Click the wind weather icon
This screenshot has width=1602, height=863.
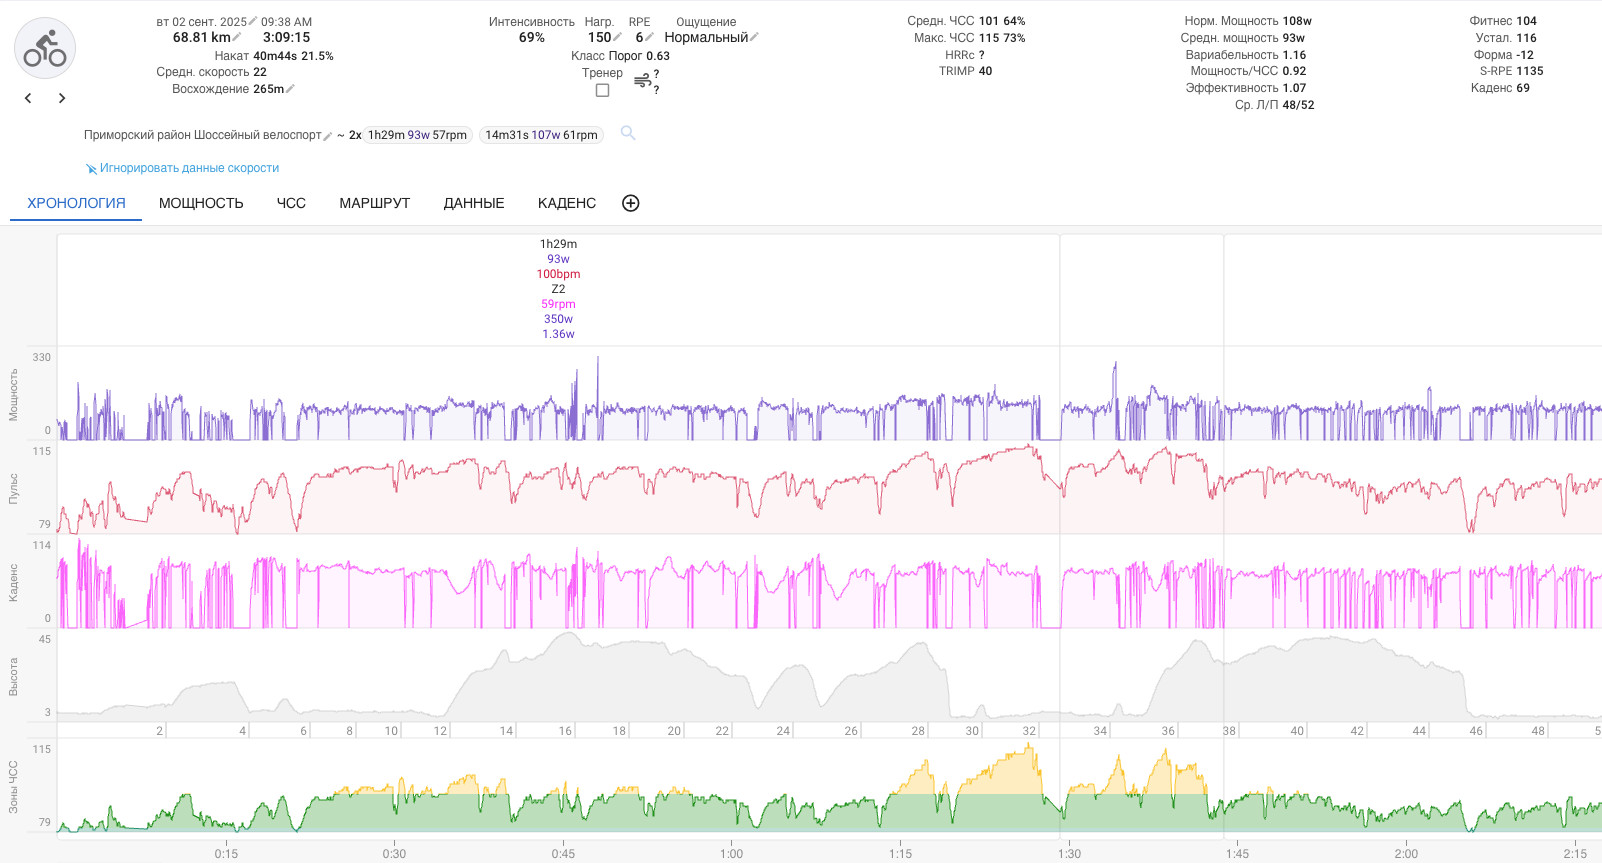[x=642, y=81]
